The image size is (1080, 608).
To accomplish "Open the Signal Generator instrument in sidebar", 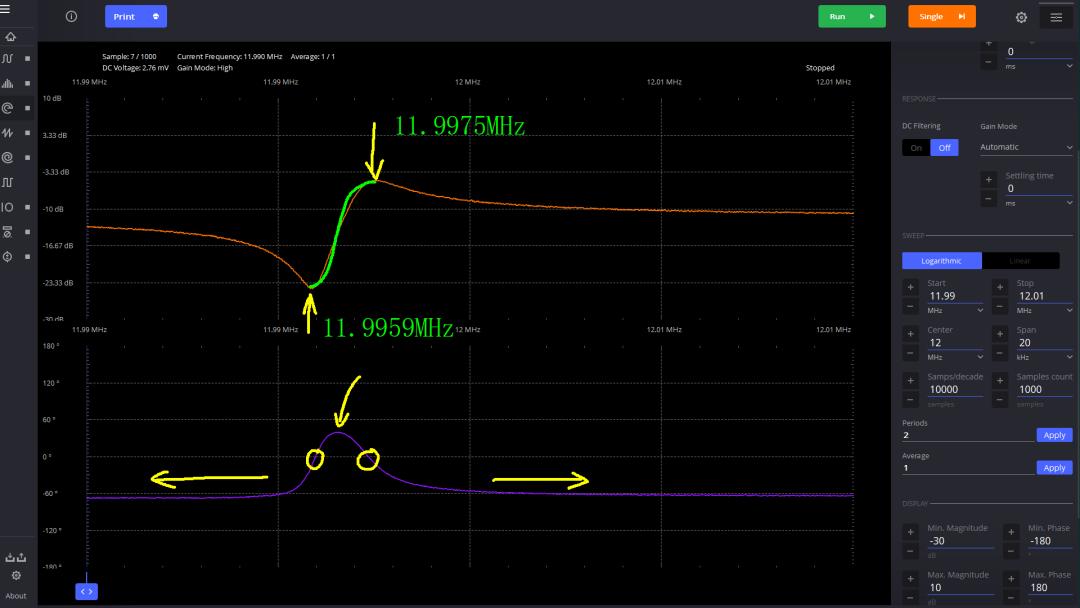I will coord(8,133).
